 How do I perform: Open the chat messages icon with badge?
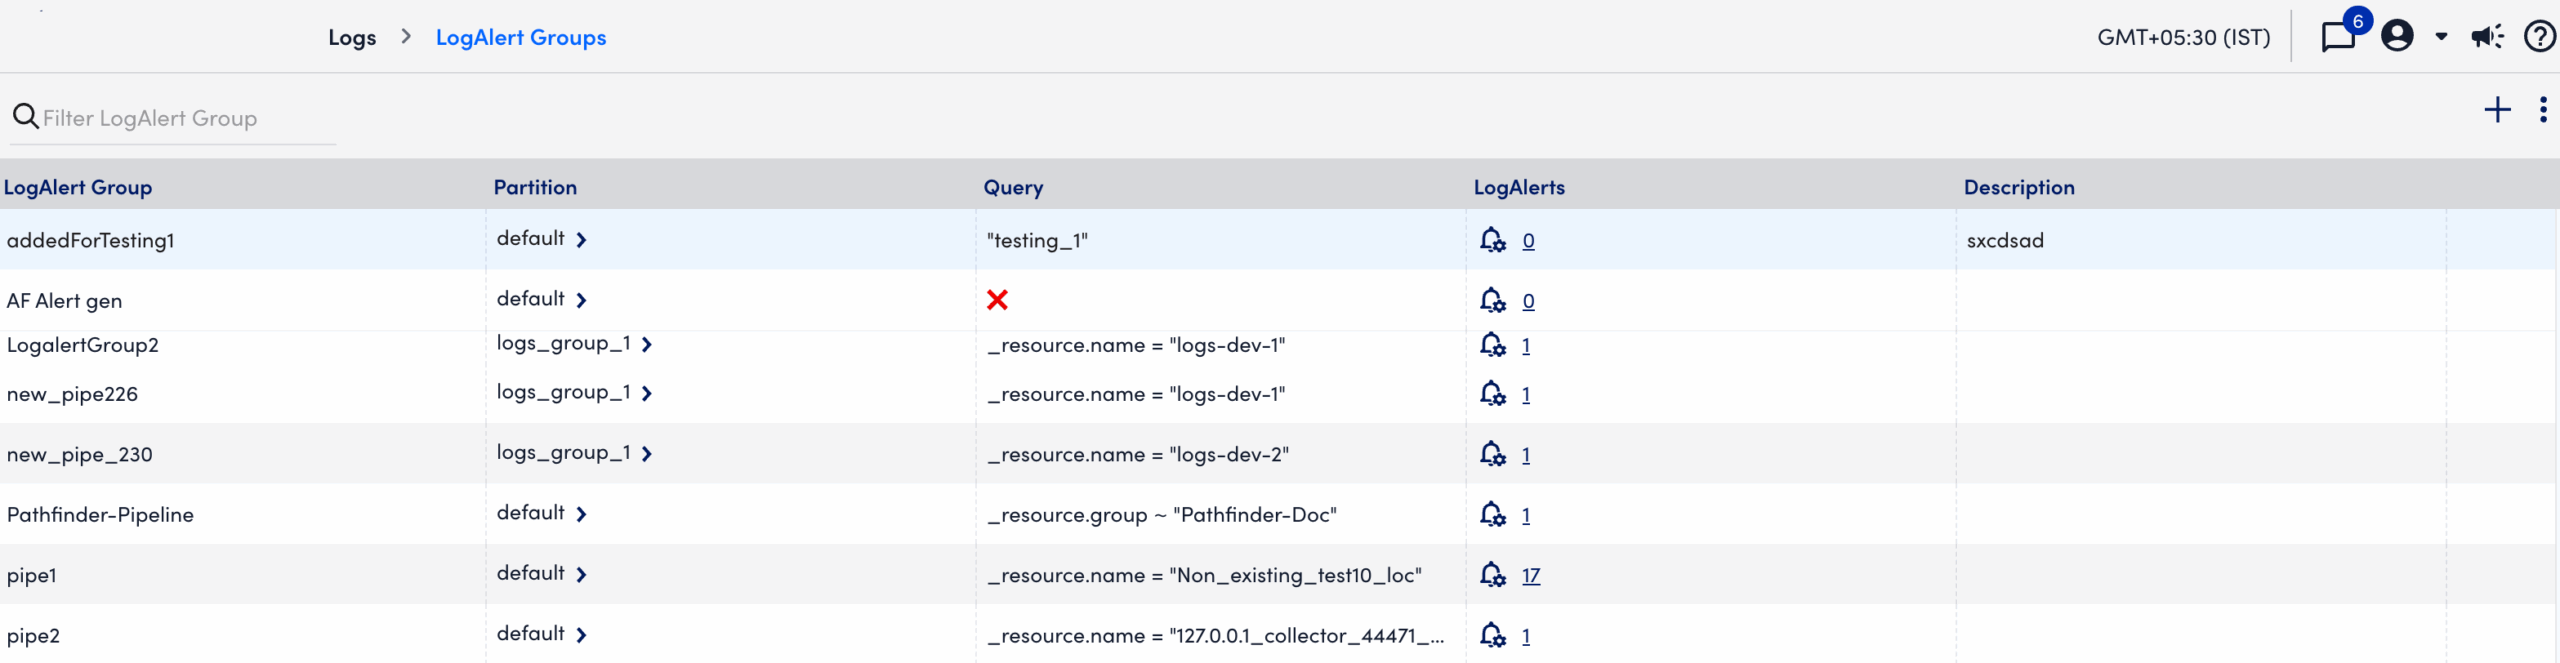2338,37
